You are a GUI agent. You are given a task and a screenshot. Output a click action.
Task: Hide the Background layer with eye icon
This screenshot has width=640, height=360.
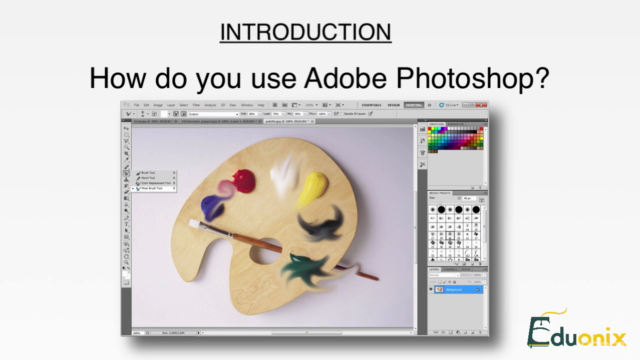tap(431, 289)
